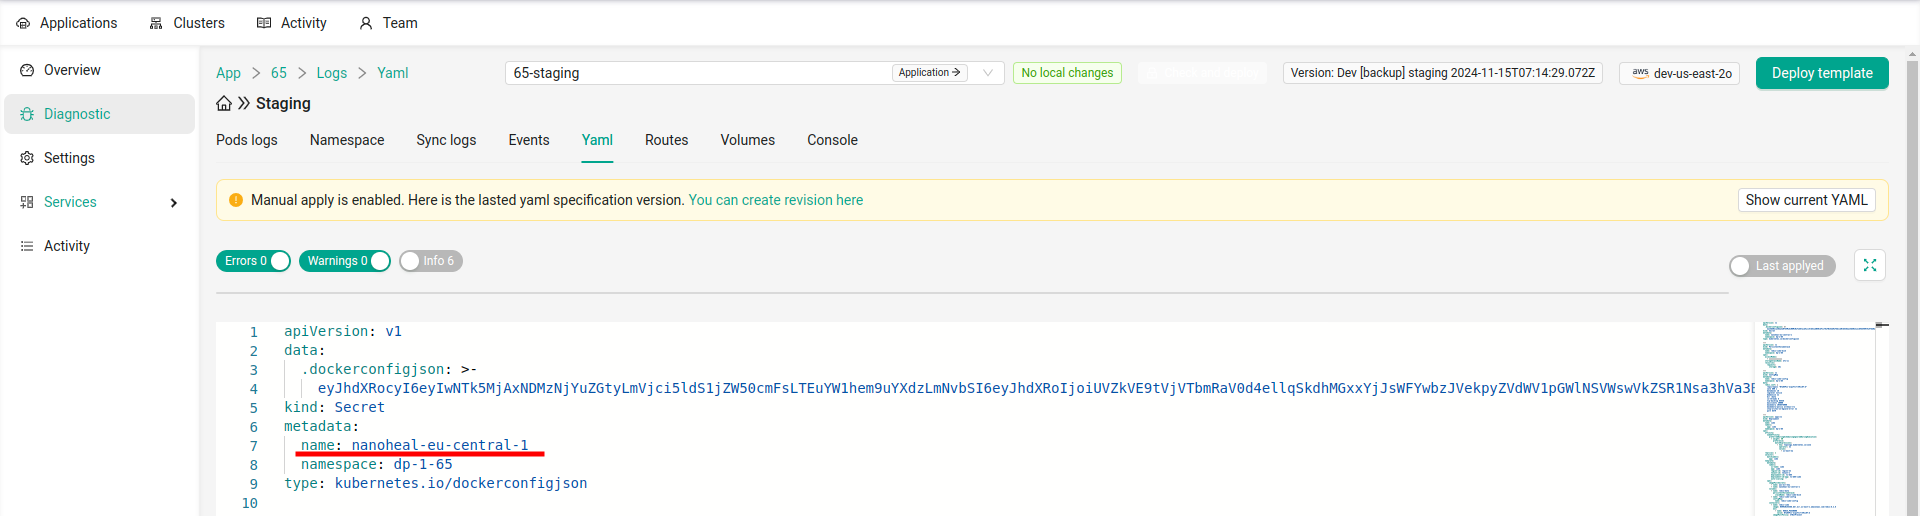The height and width of the screenshot is (516, 1920).
Task: Click the Activity list icon in sidebar
Action: [27, 246]
